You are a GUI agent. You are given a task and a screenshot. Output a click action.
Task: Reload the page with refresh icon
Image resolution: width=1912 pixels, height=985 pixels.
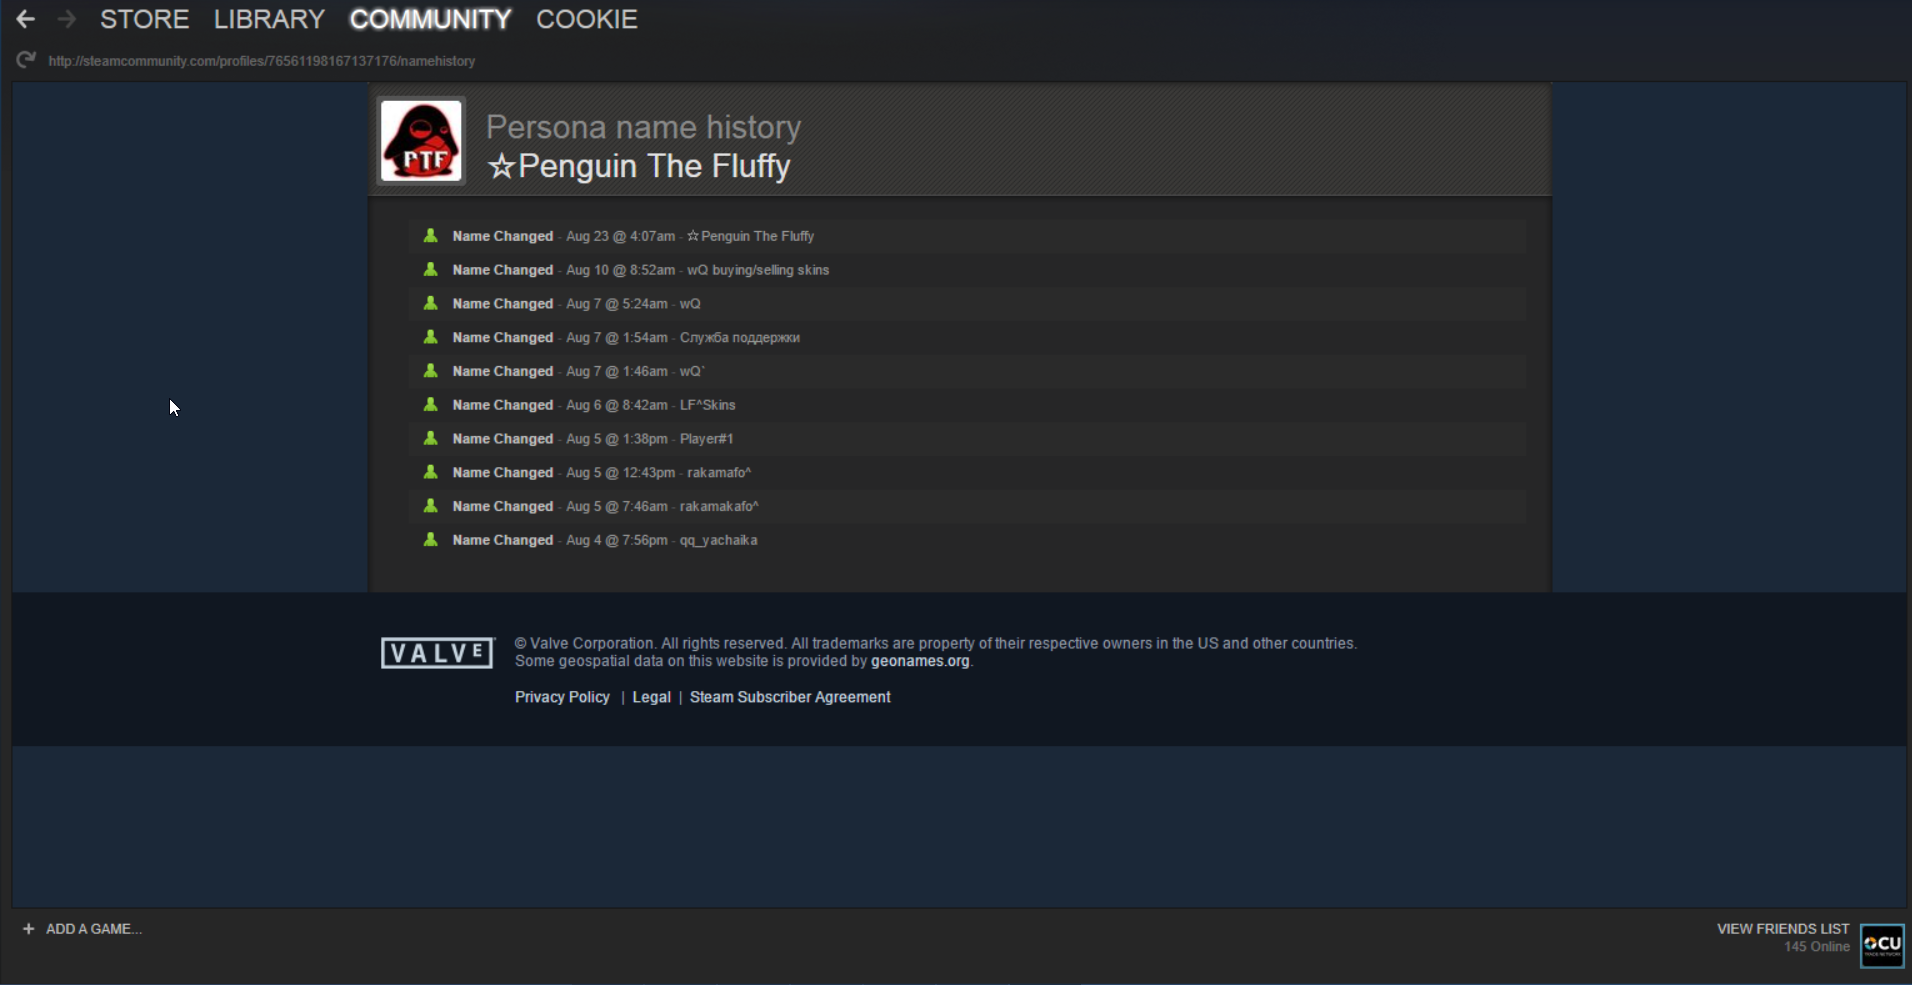click(26, 60)
